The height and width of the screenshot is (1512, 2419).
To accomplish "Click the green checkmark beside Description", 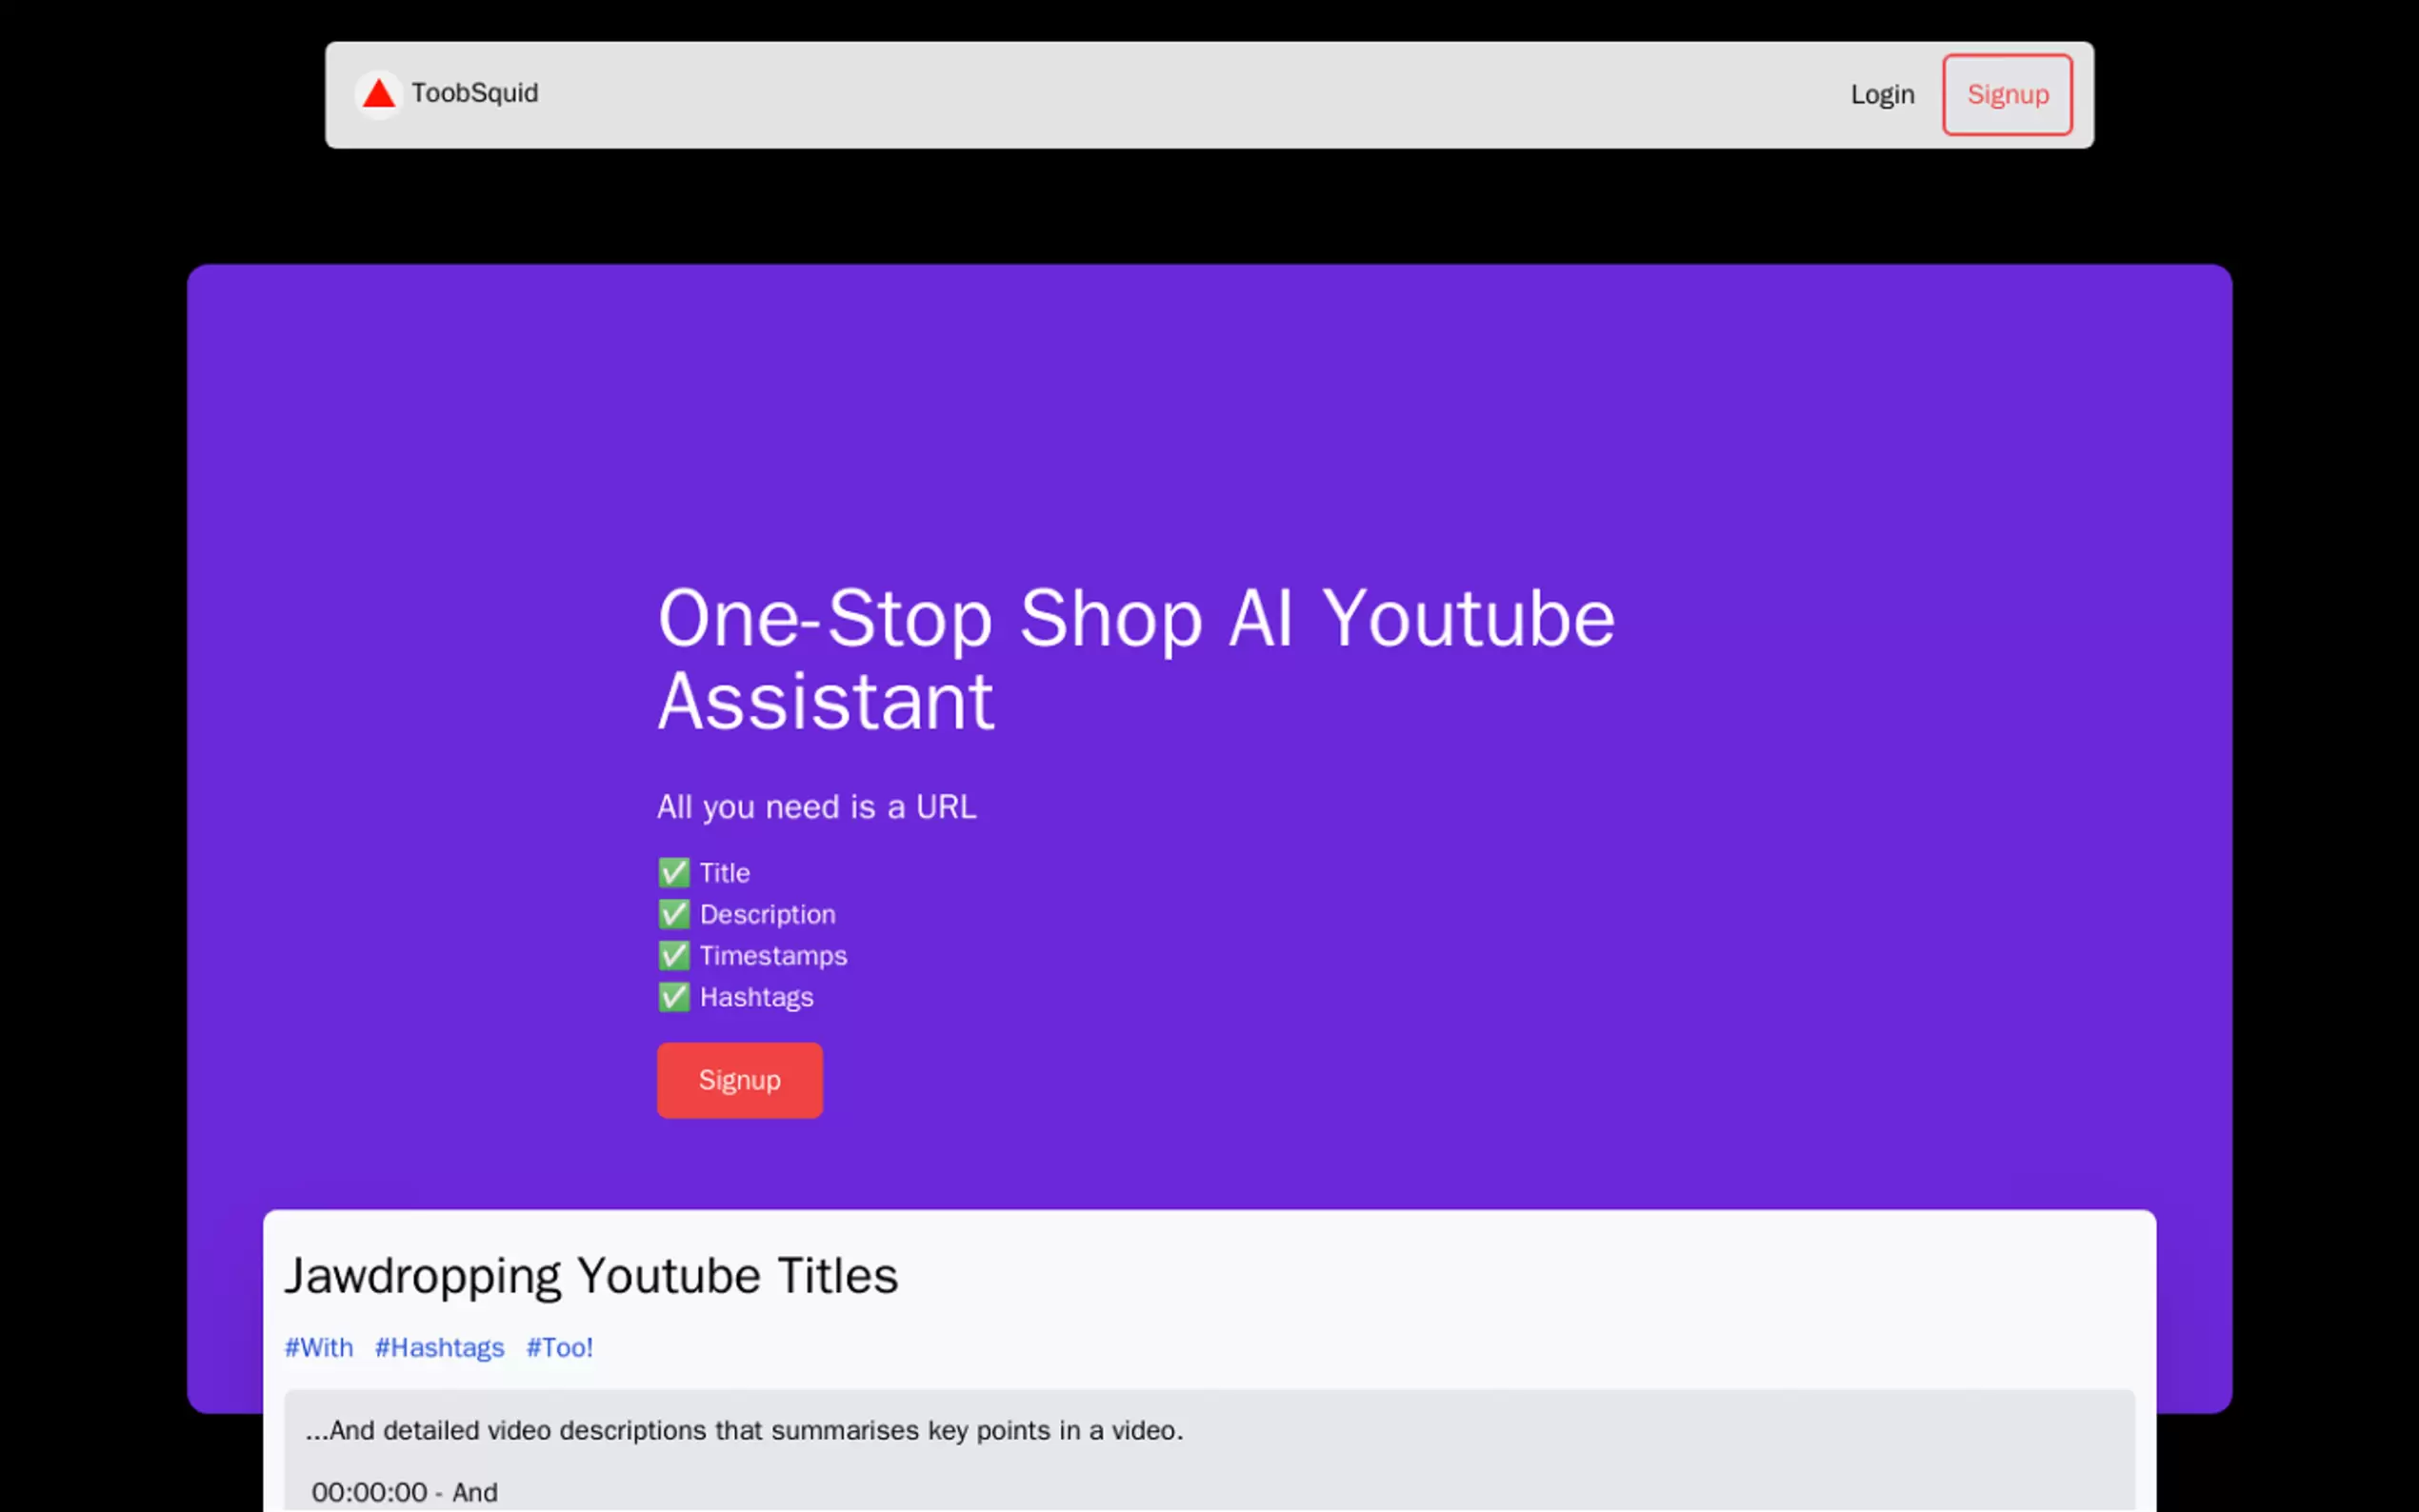I will pos(674,914).
